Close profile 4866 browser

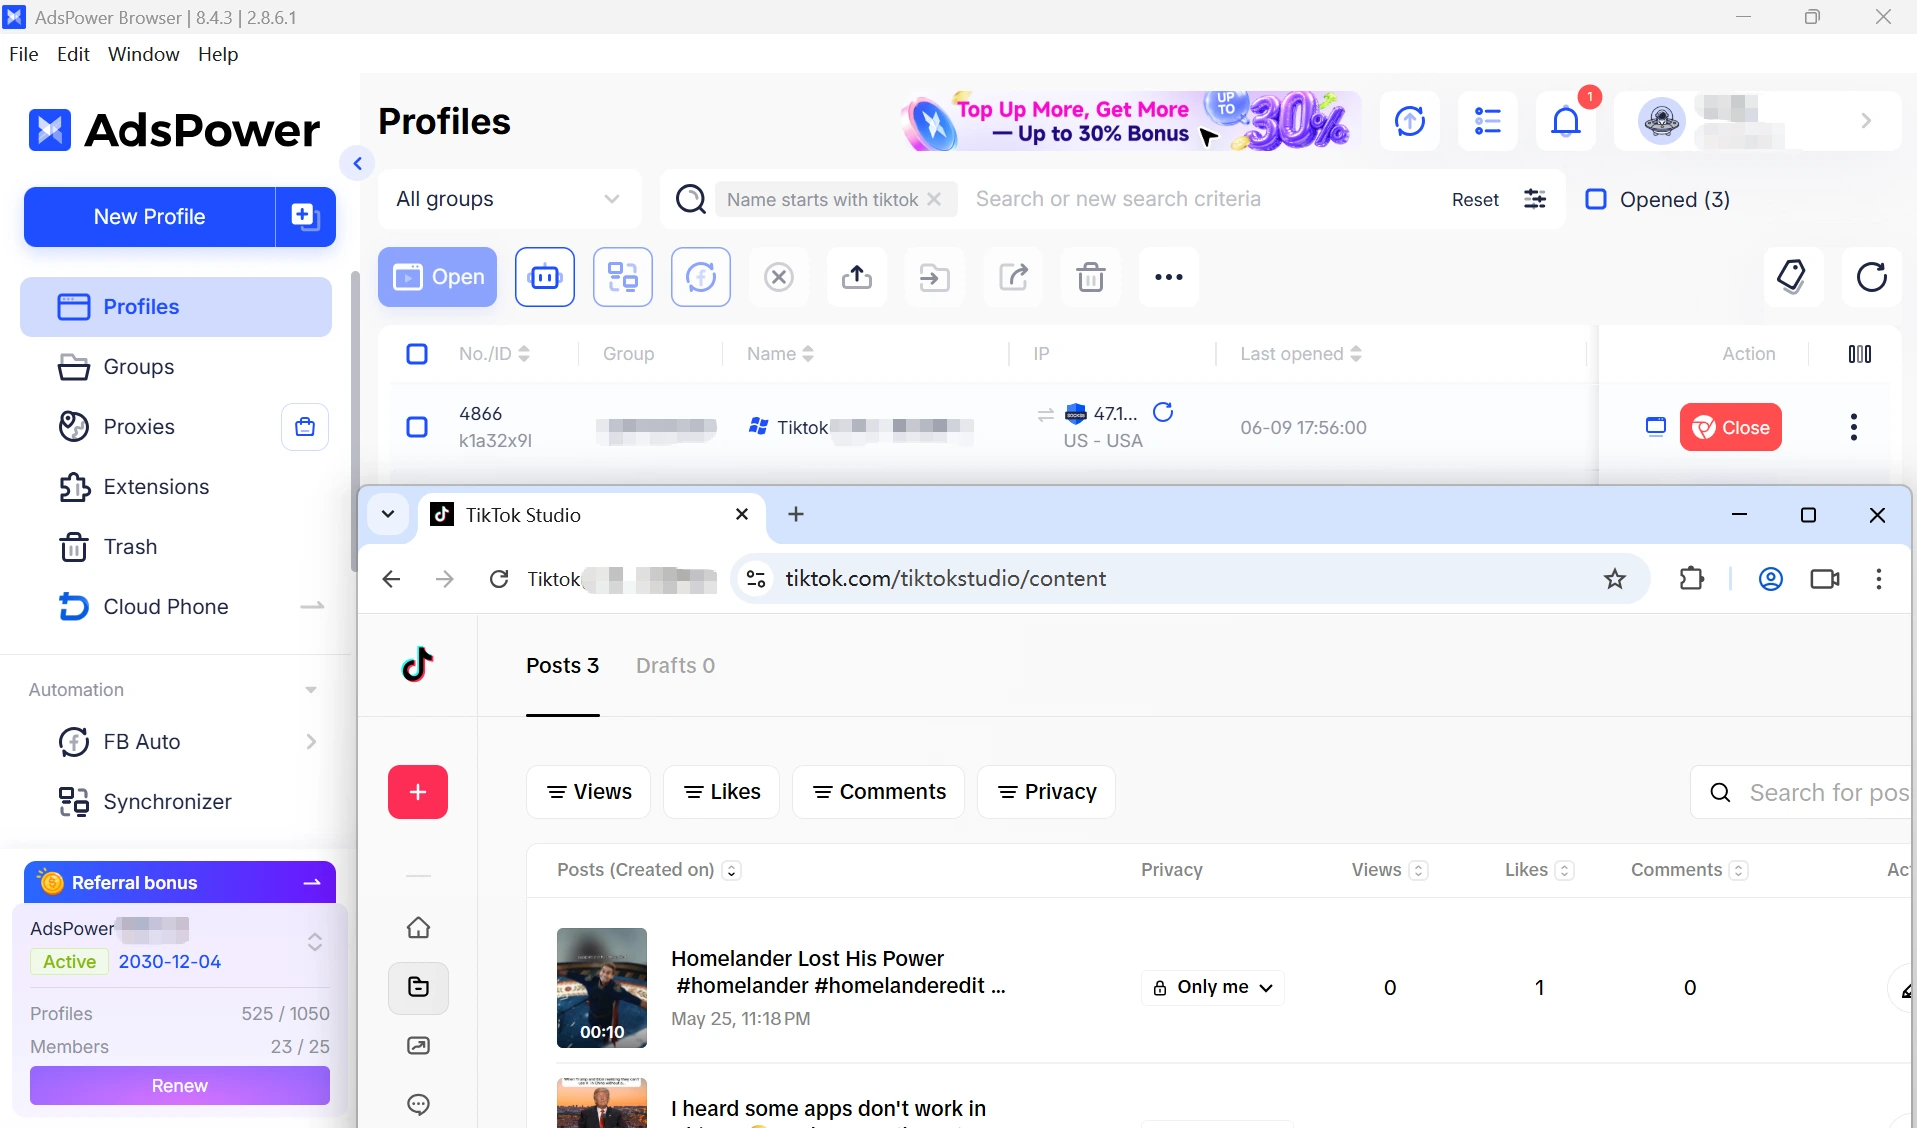[x=1731, y=427]
